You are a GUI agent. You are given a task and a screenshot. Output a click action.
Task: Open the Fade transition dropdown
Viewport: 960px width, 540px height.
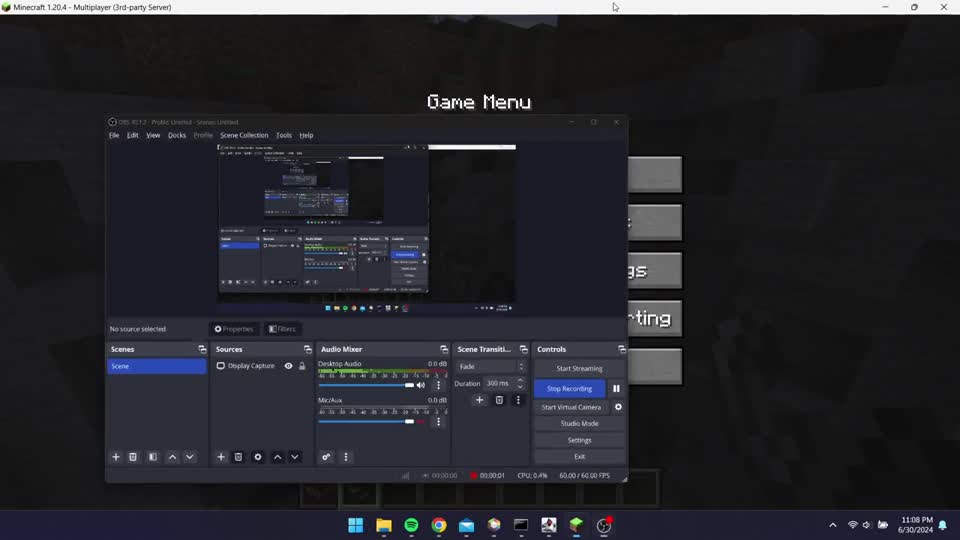coord(490,367)
